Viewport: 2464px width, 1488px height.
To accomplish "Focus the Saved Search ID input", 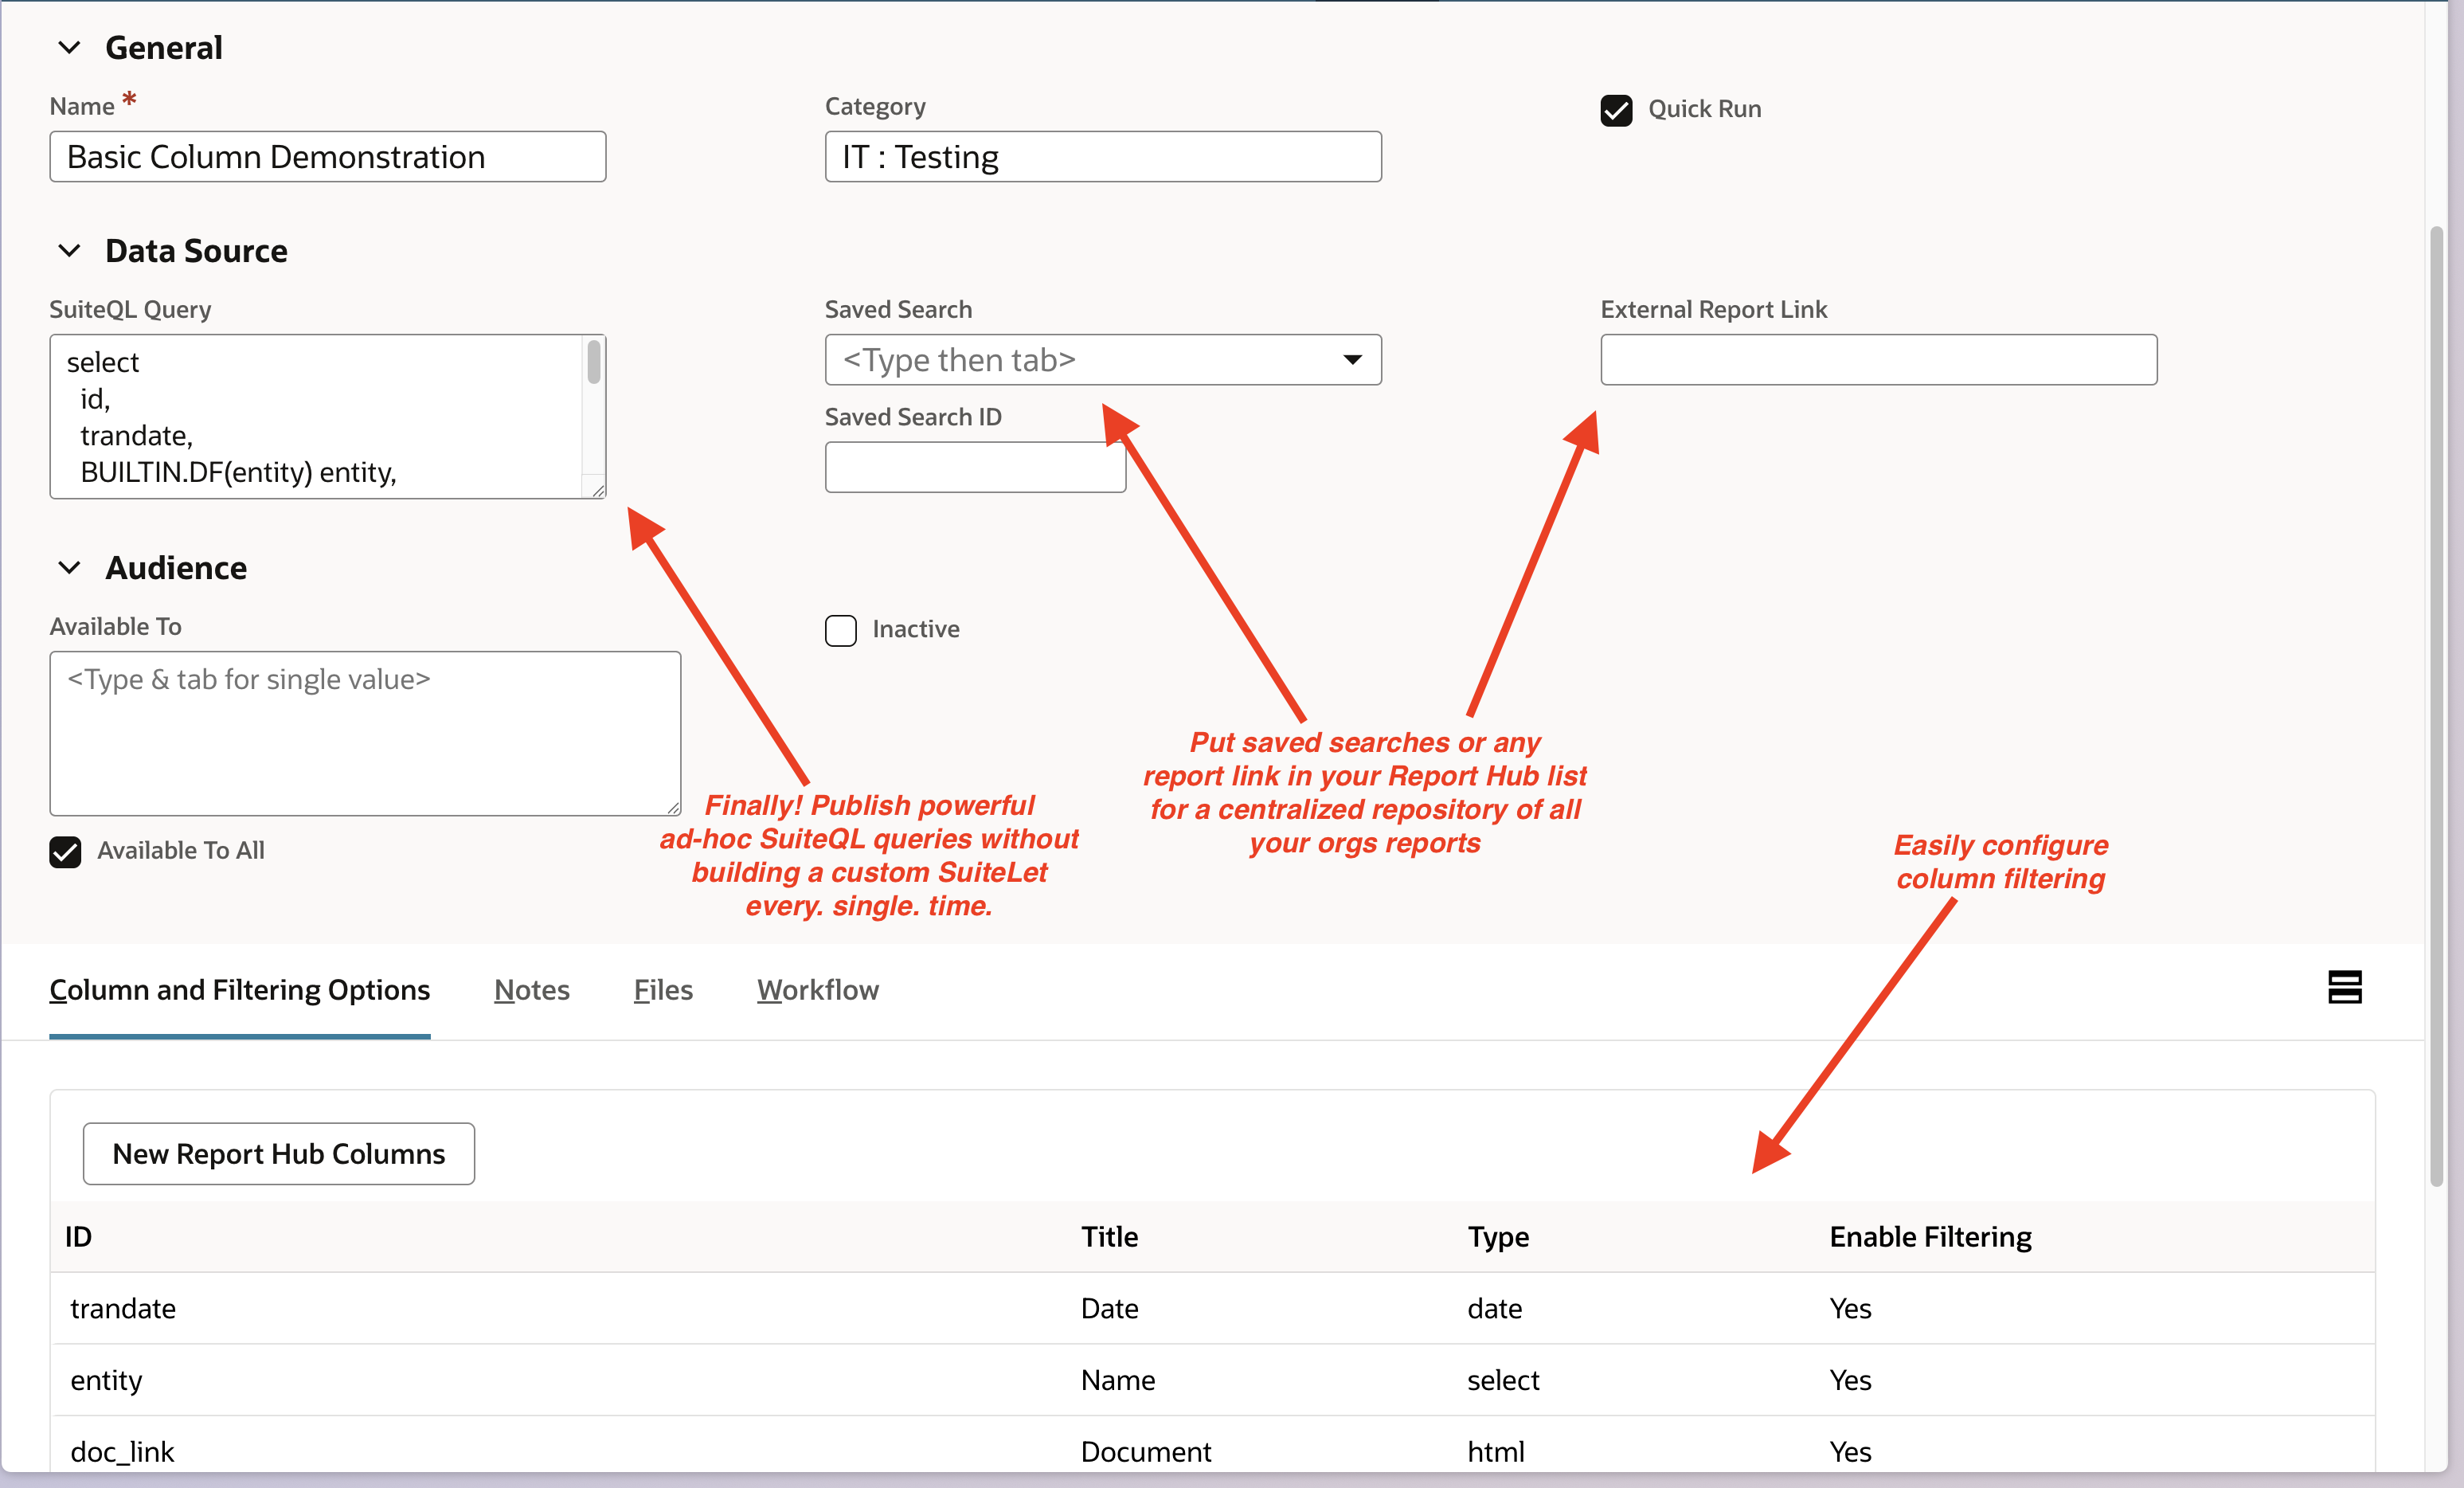I will [x=974, y=467].
